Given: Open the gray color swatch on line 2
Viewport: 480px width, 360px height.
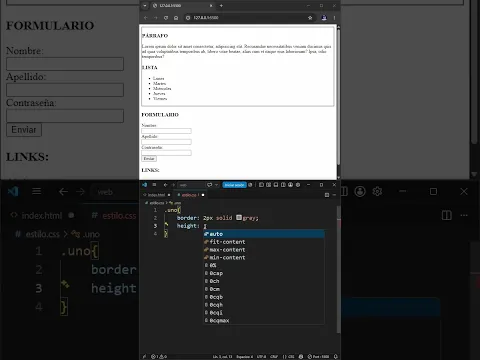Looking at the screenshot, I should [239, 218].
